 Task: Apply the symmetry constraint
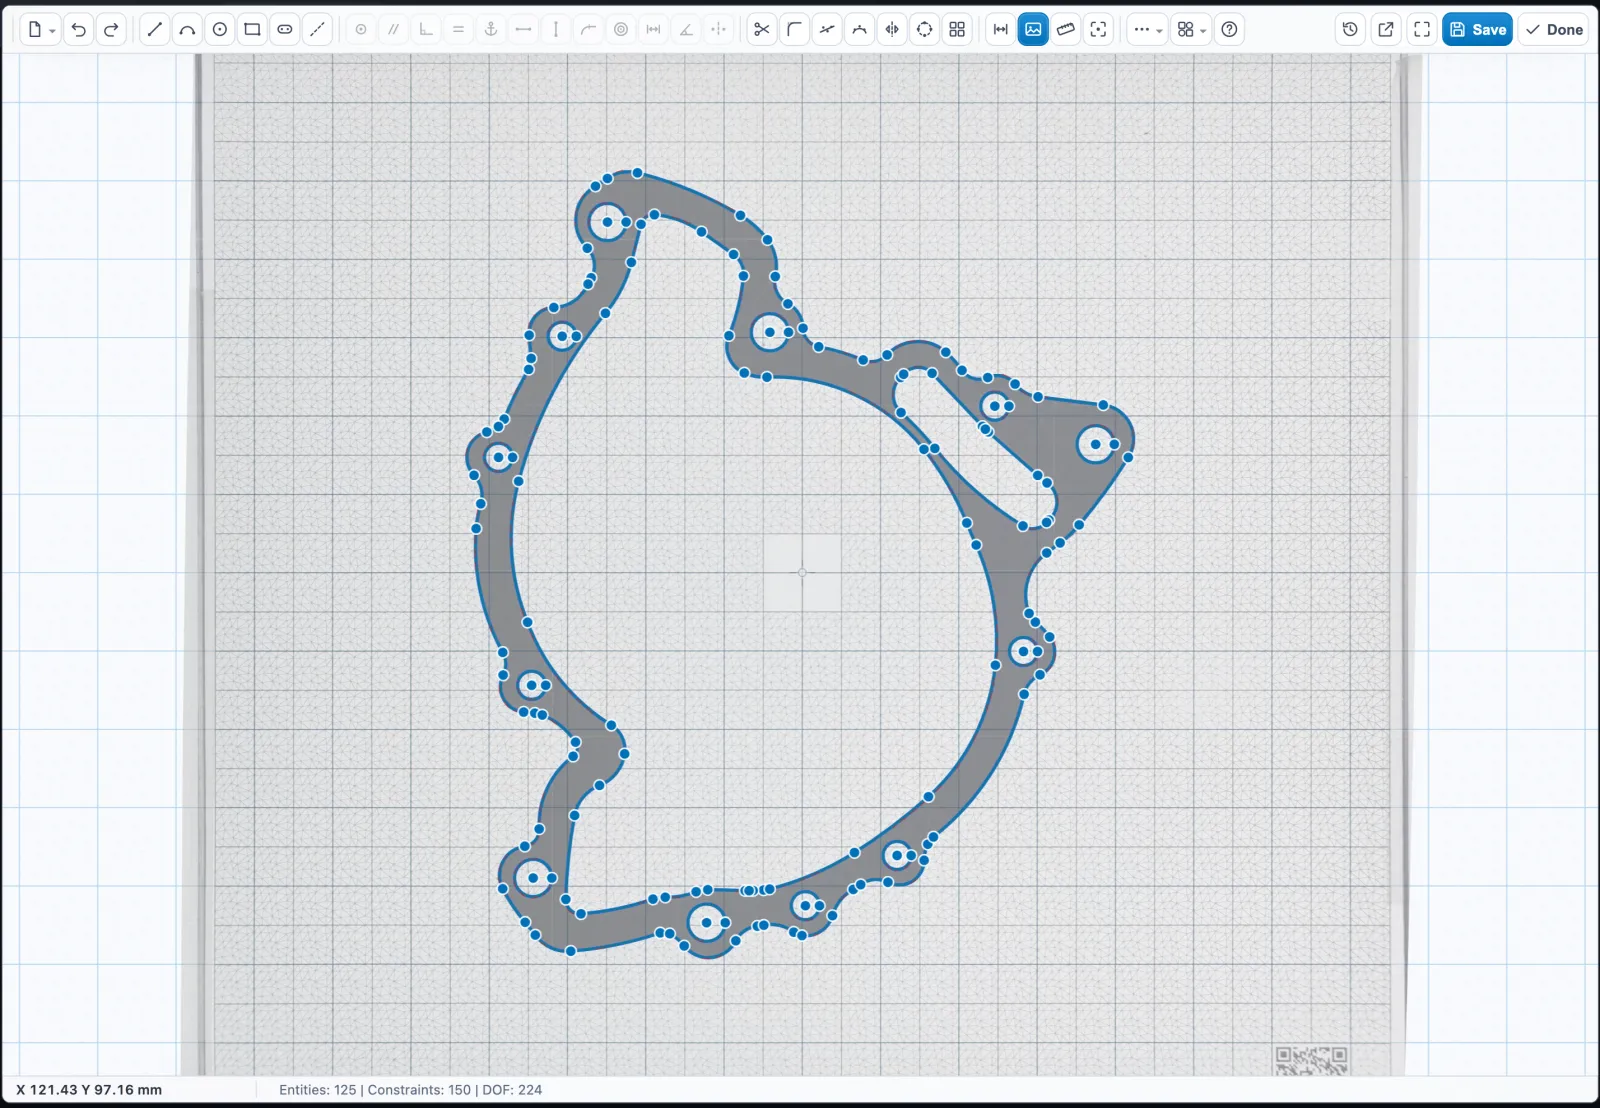pyautogui.click(x=718, y=30)
